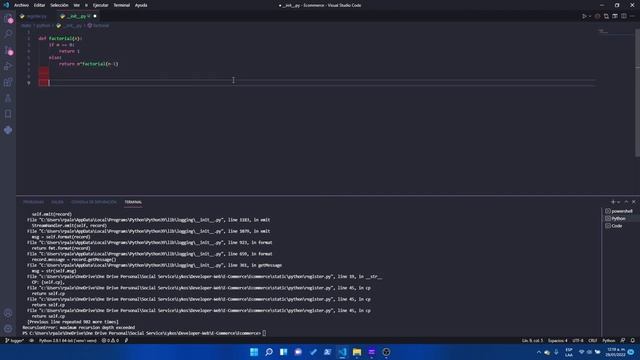Run the Python file with play button
Image resolution: width=640 pixels, height=360 pixels.
(x=584, y=16)
